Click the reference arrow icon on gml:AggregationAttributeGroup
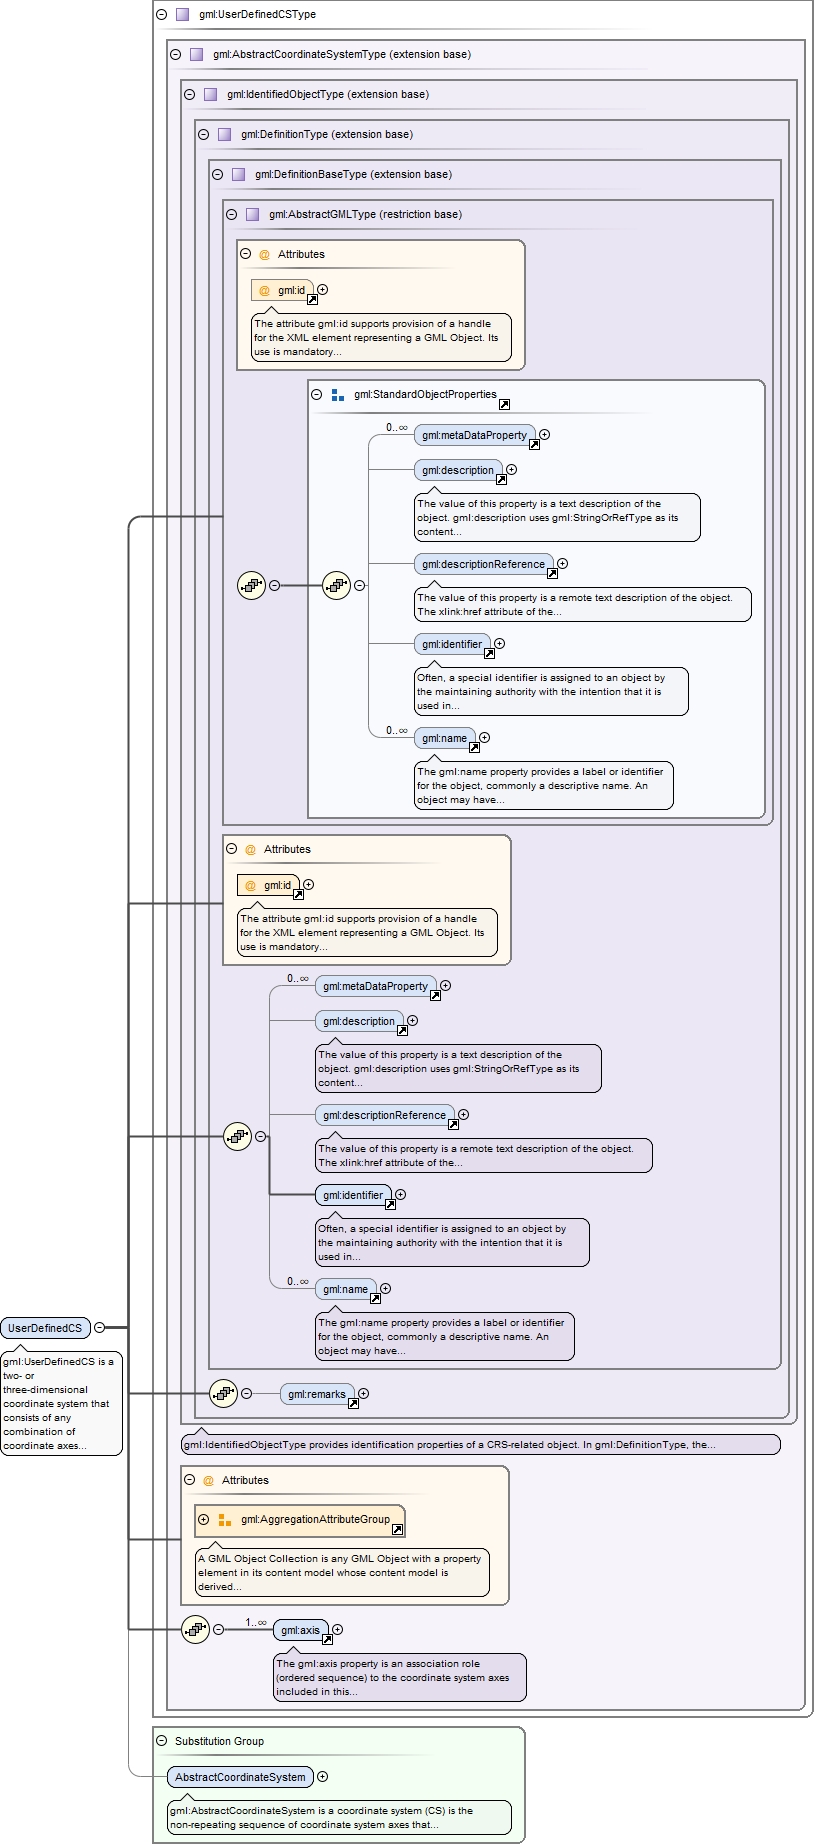 pos(397,1529)
